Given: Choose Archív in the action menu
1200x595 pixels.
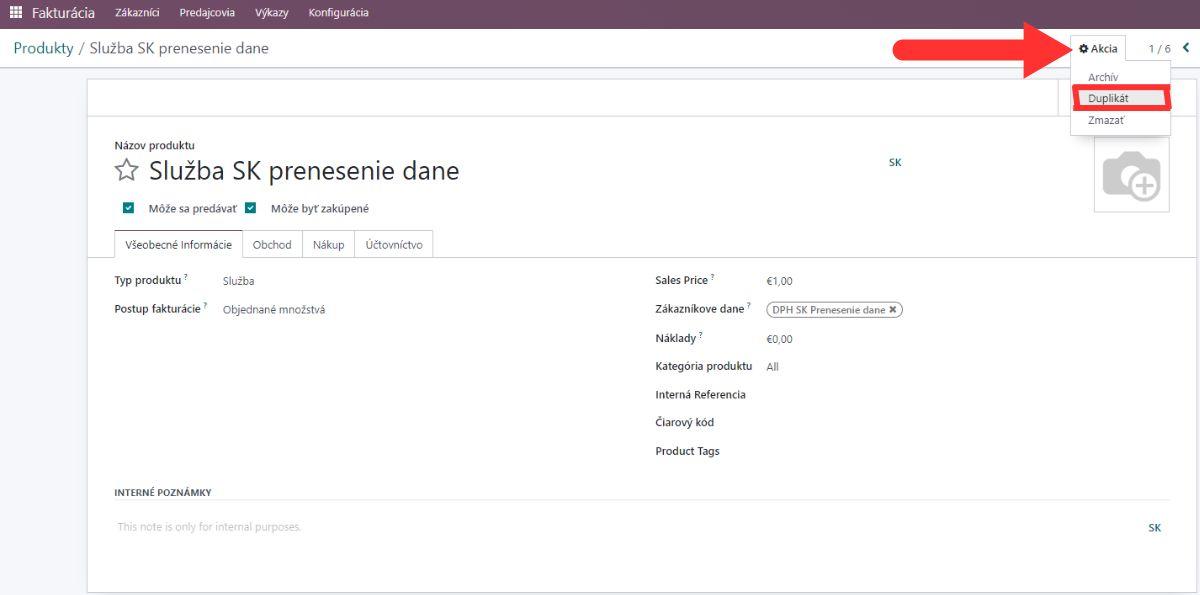Looking at the screenshot, I should [x=1103, y=77].
